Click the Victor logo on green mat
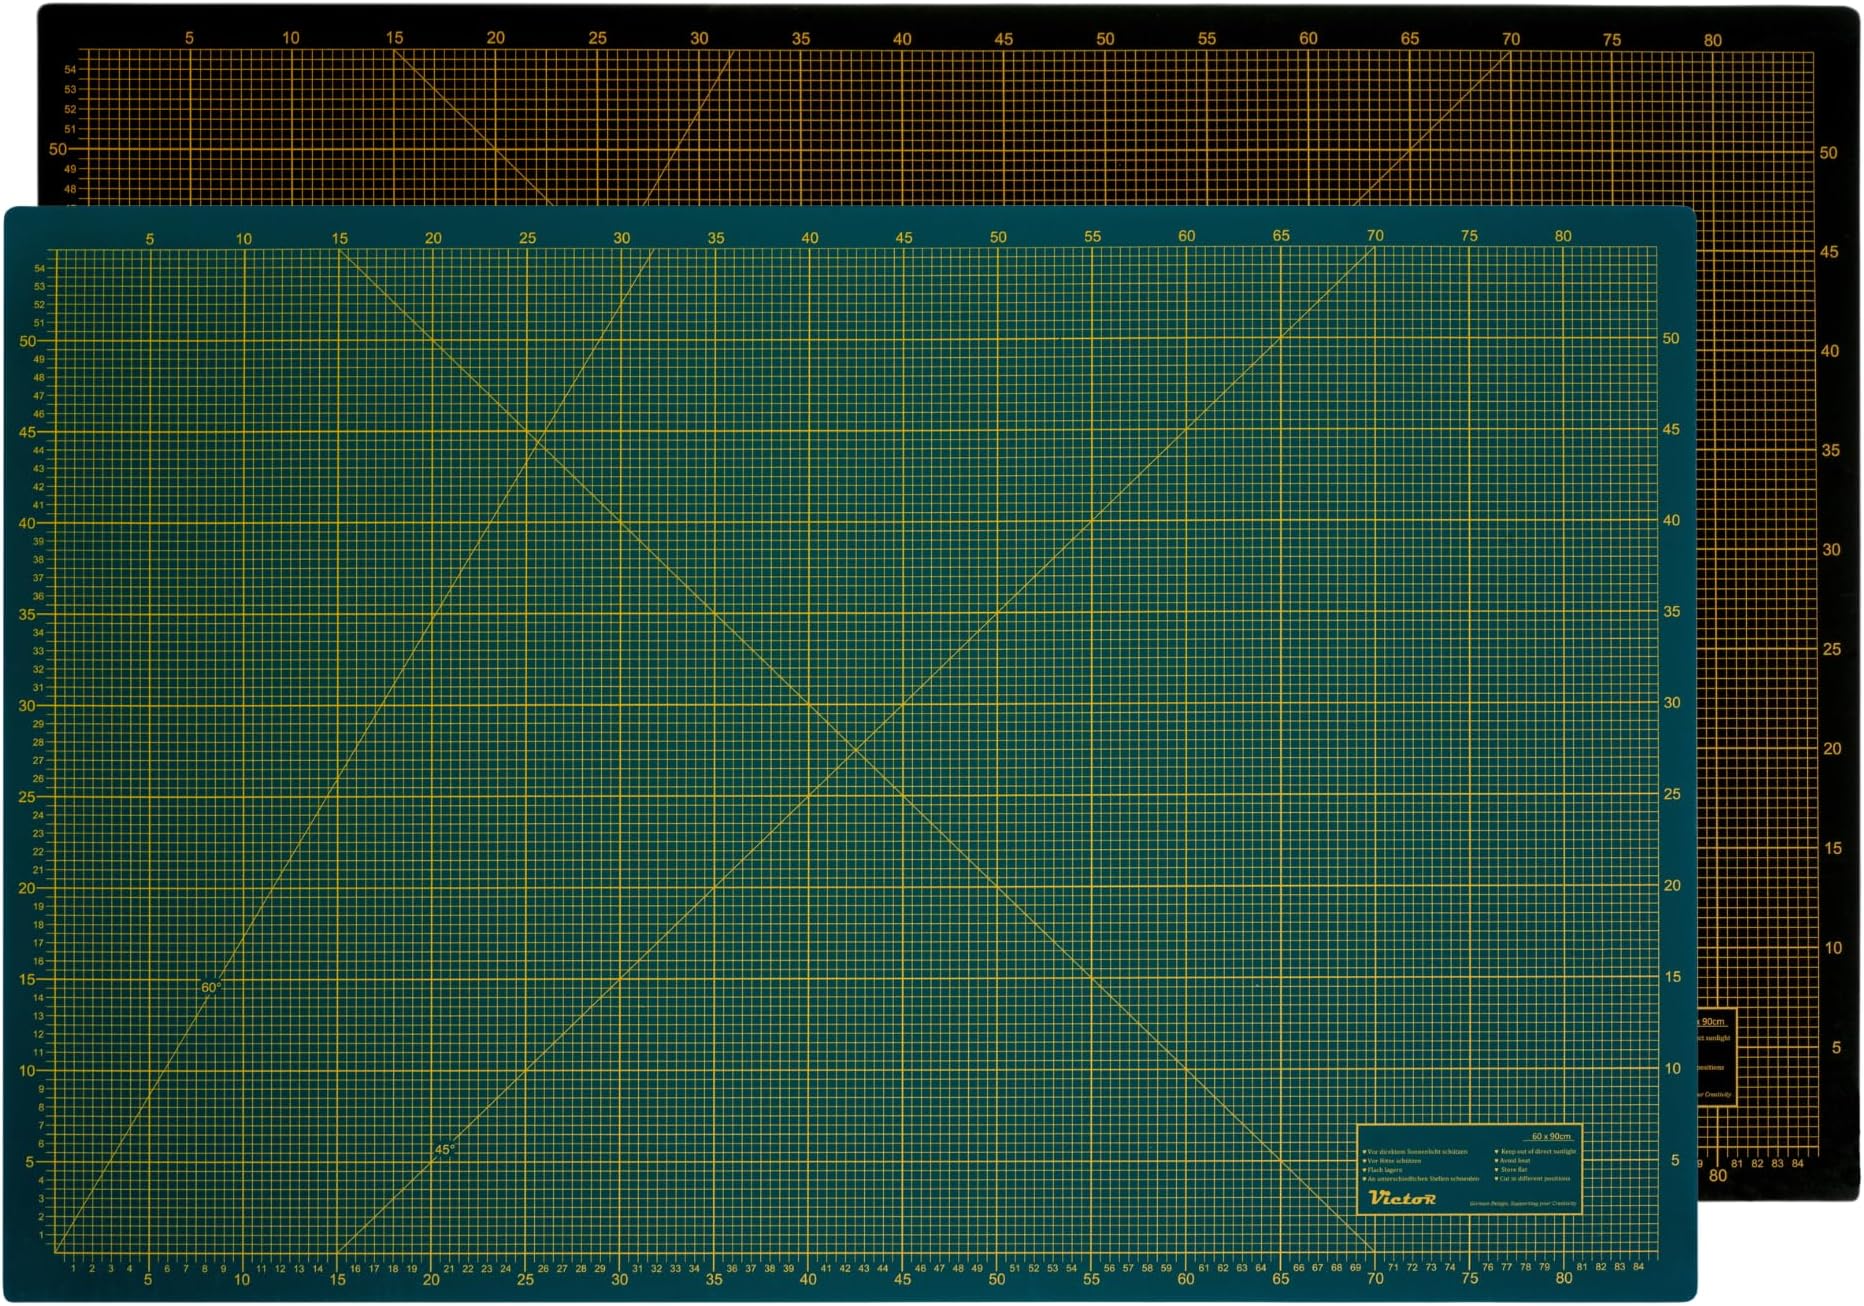This screenshot has width=1864, height=1306. tap(1402, 1198)
